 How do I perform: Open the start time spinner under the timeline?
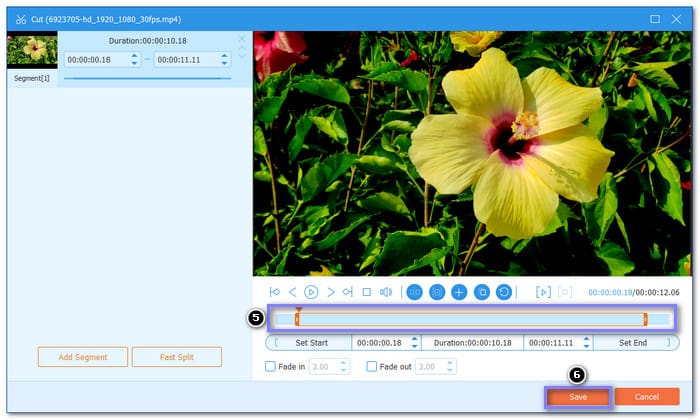tap(414, 342)
